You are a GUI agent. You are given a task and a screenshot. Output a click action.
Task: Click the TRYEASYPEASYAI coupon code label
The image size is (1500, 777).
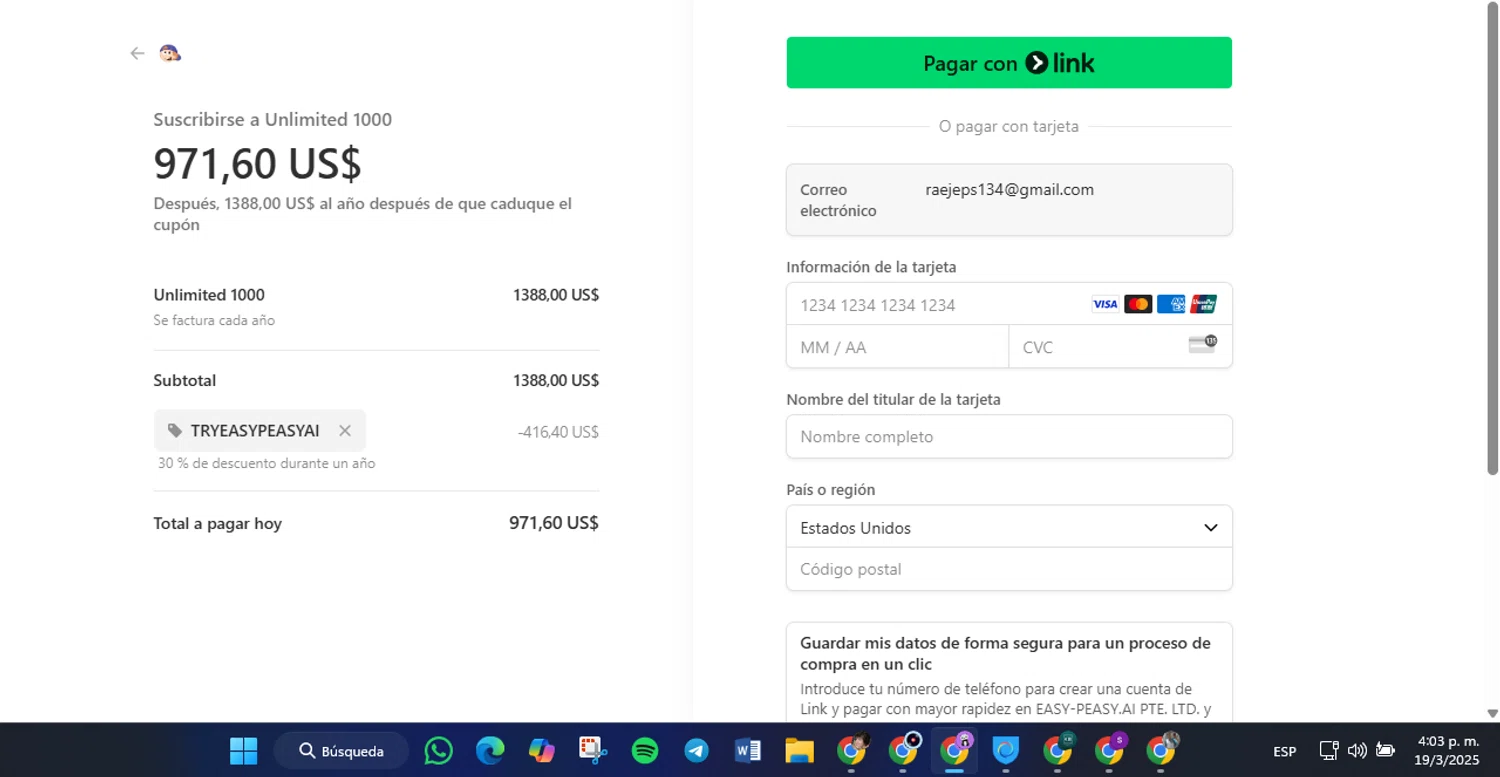click(x=255, y=431)
